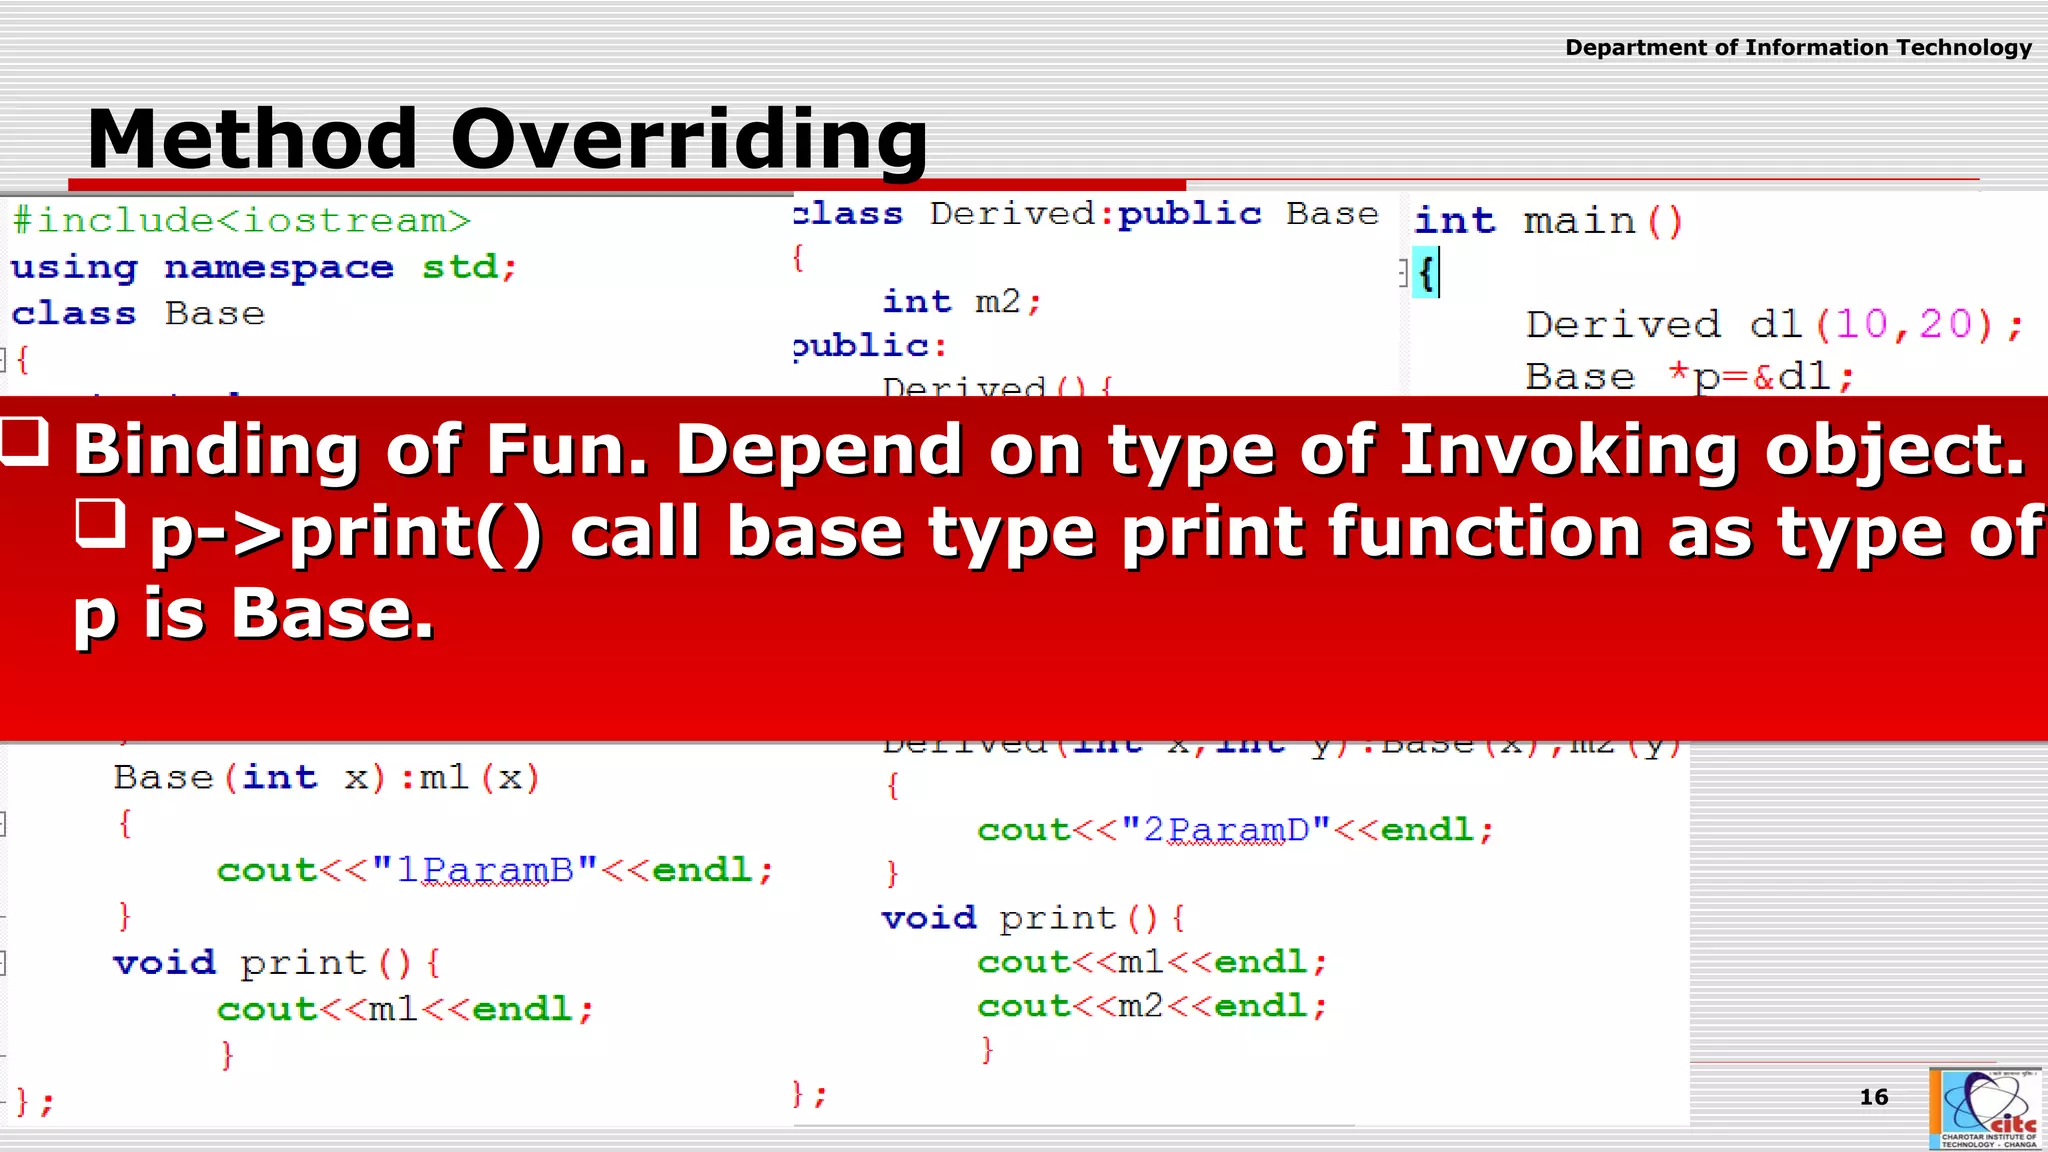Click 'Department of Information Technology' header text

click(x=1798, y=47)
